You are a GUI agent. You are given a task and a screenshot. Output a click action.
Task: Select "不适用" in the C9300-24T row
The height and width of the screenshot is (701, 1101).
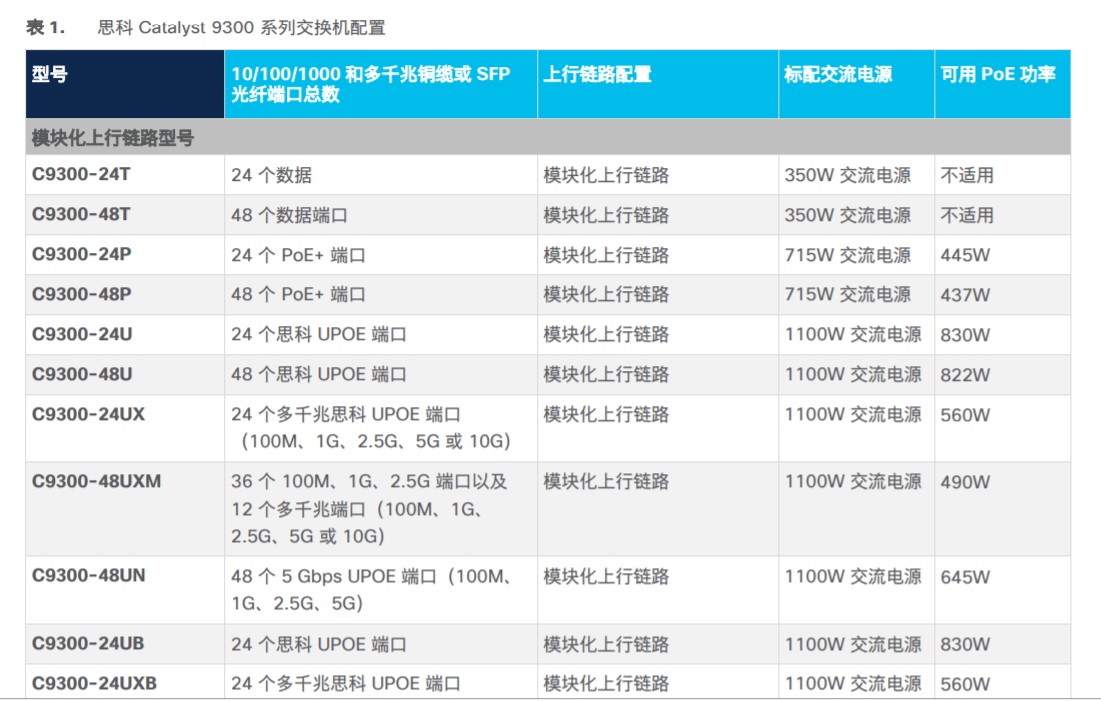pyautogui.click(x=967, y=175)
